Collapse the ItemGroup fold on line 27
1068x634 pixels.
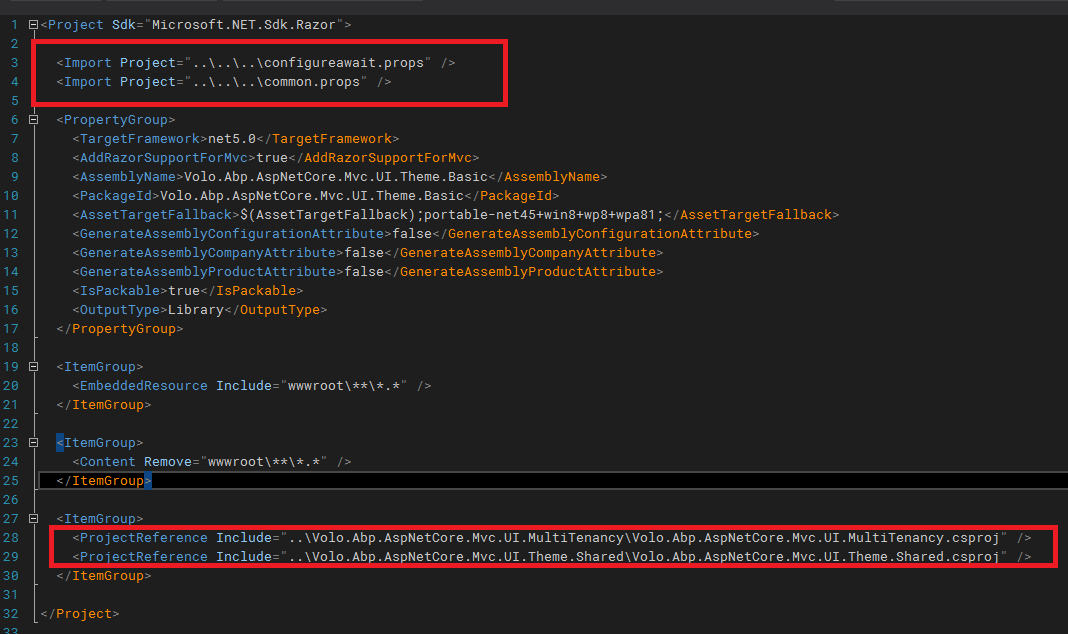(x=33, y=519)
